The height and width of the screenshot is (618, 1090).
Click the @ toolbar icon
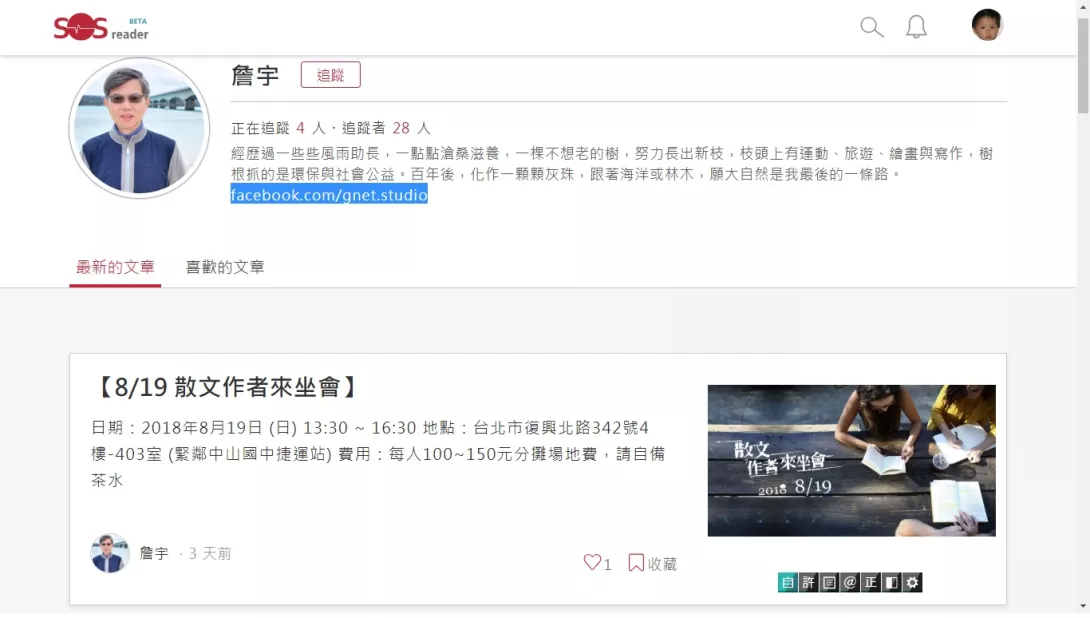[x=850, y=583]
